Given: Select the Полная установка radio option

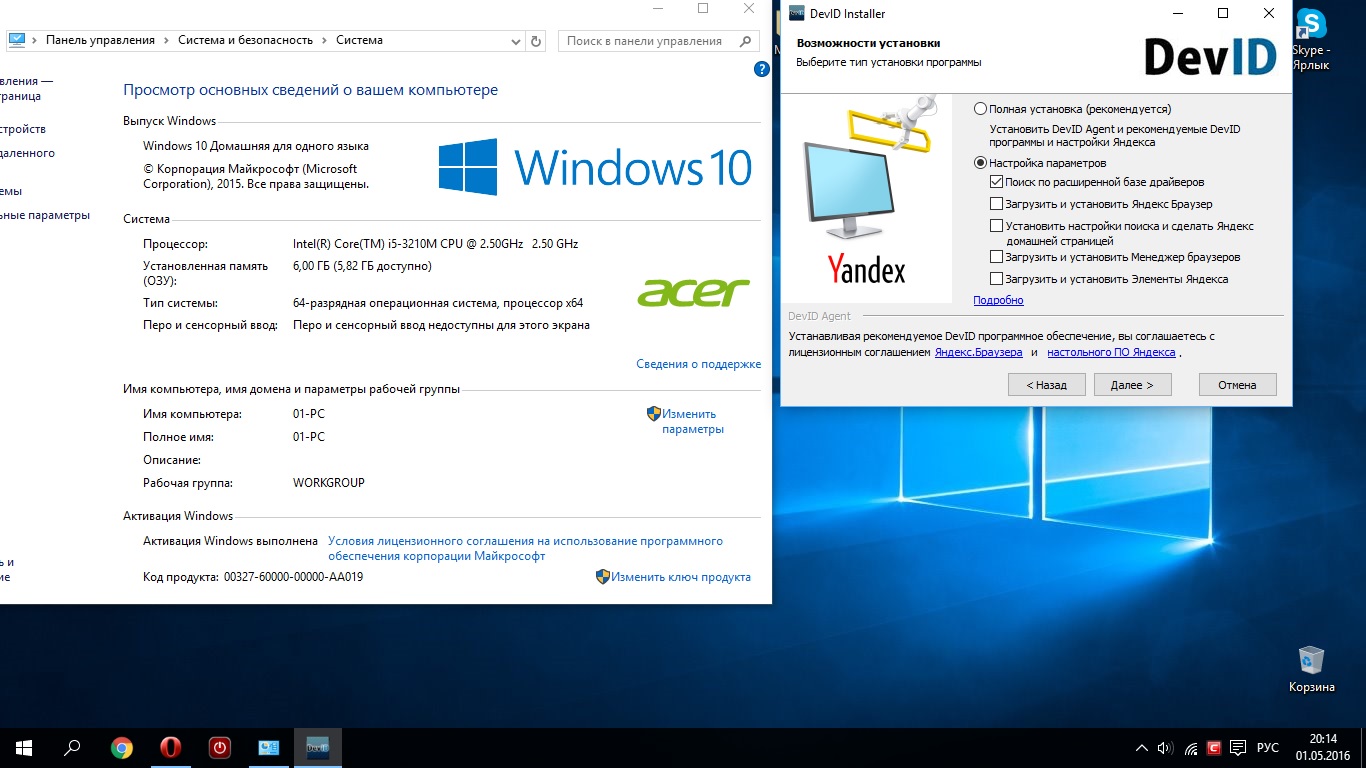Looking at the screenshot, I should pyautogui.click(x=980, y=109).
